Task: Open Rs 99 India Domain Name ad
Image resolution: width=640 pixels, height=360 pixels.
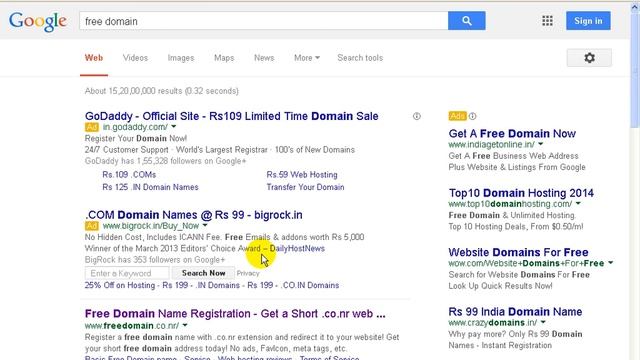Action: click(515, 312)
